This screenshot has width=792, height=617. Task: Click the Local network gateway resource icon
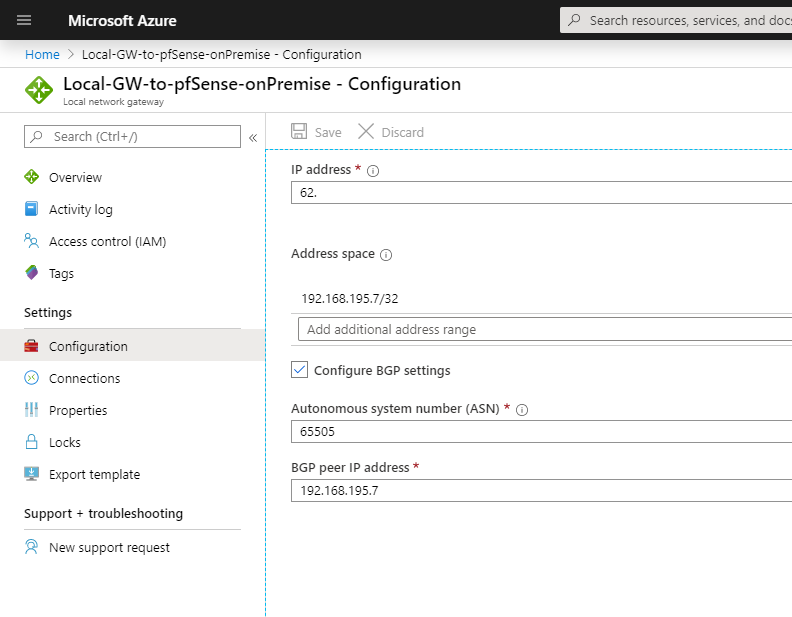39,90
